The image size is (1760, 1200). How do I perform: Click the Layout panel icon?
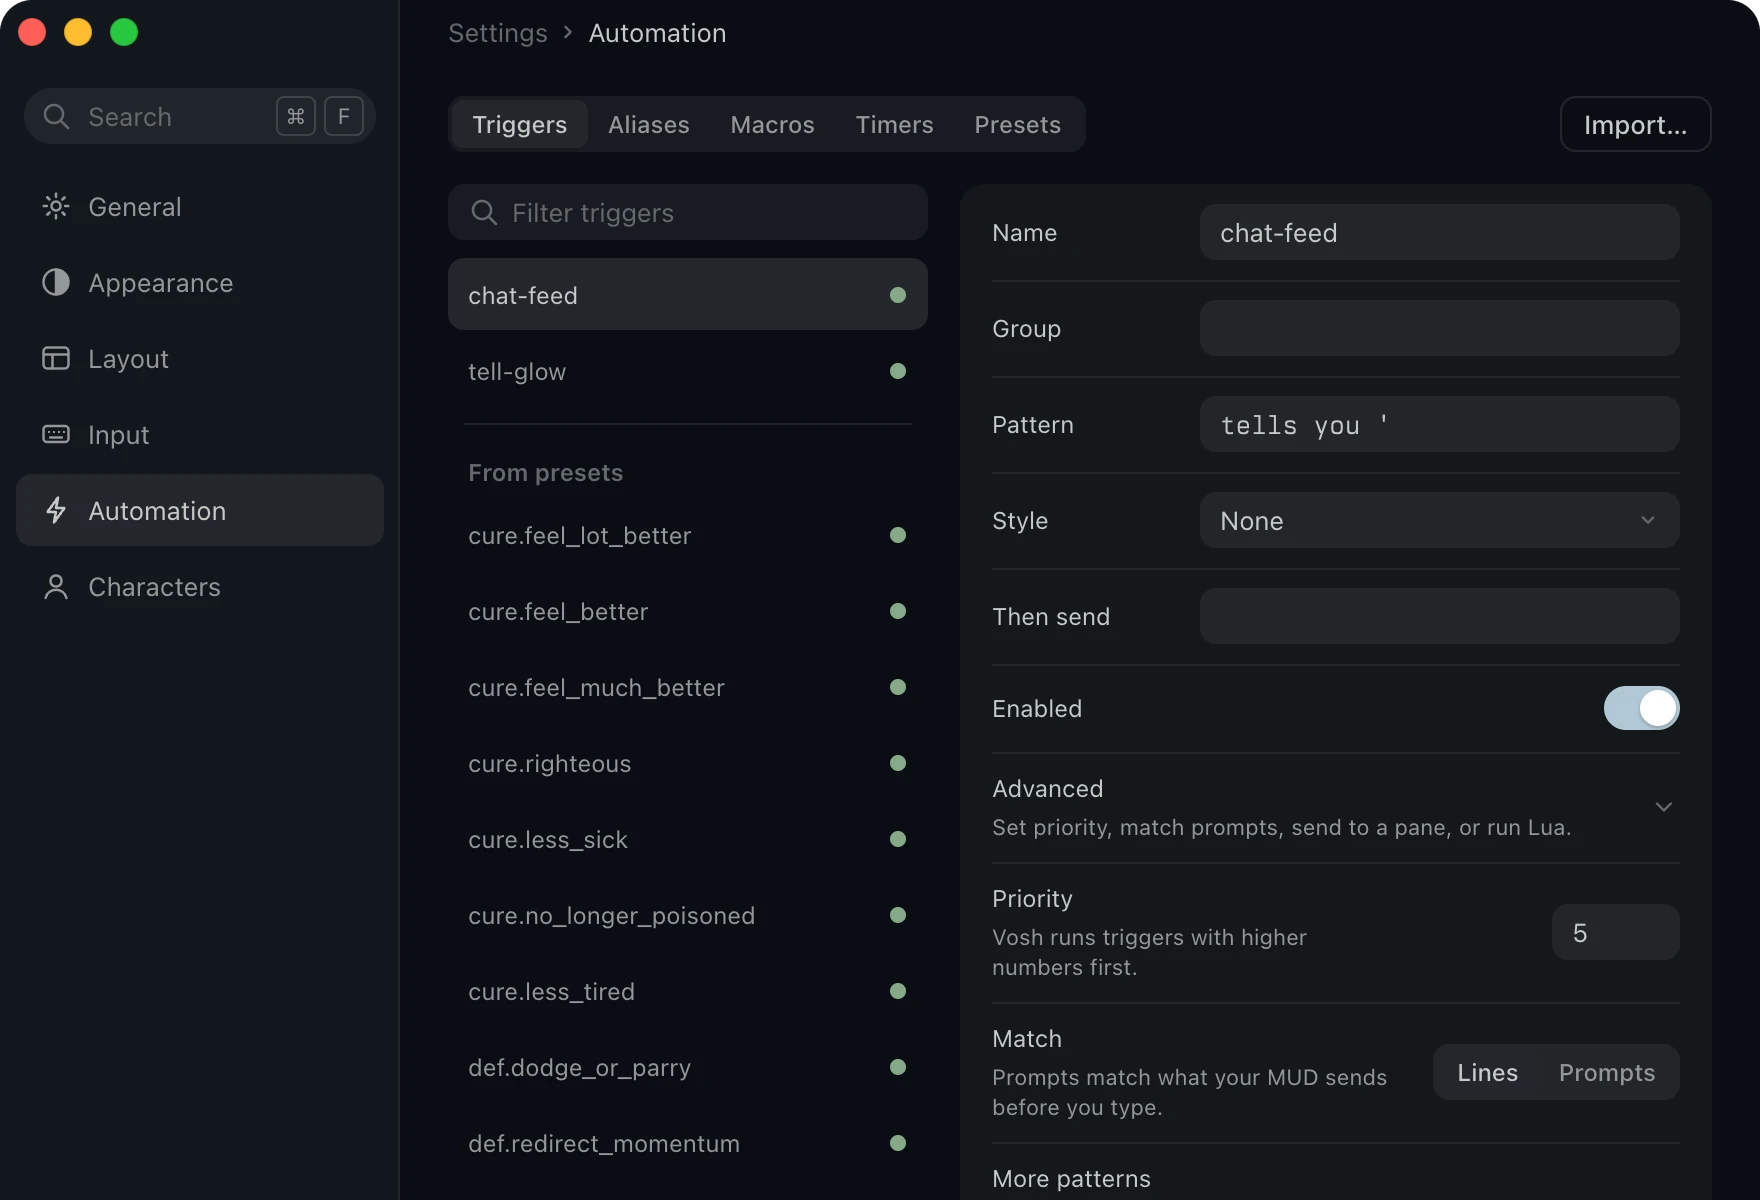56,358
